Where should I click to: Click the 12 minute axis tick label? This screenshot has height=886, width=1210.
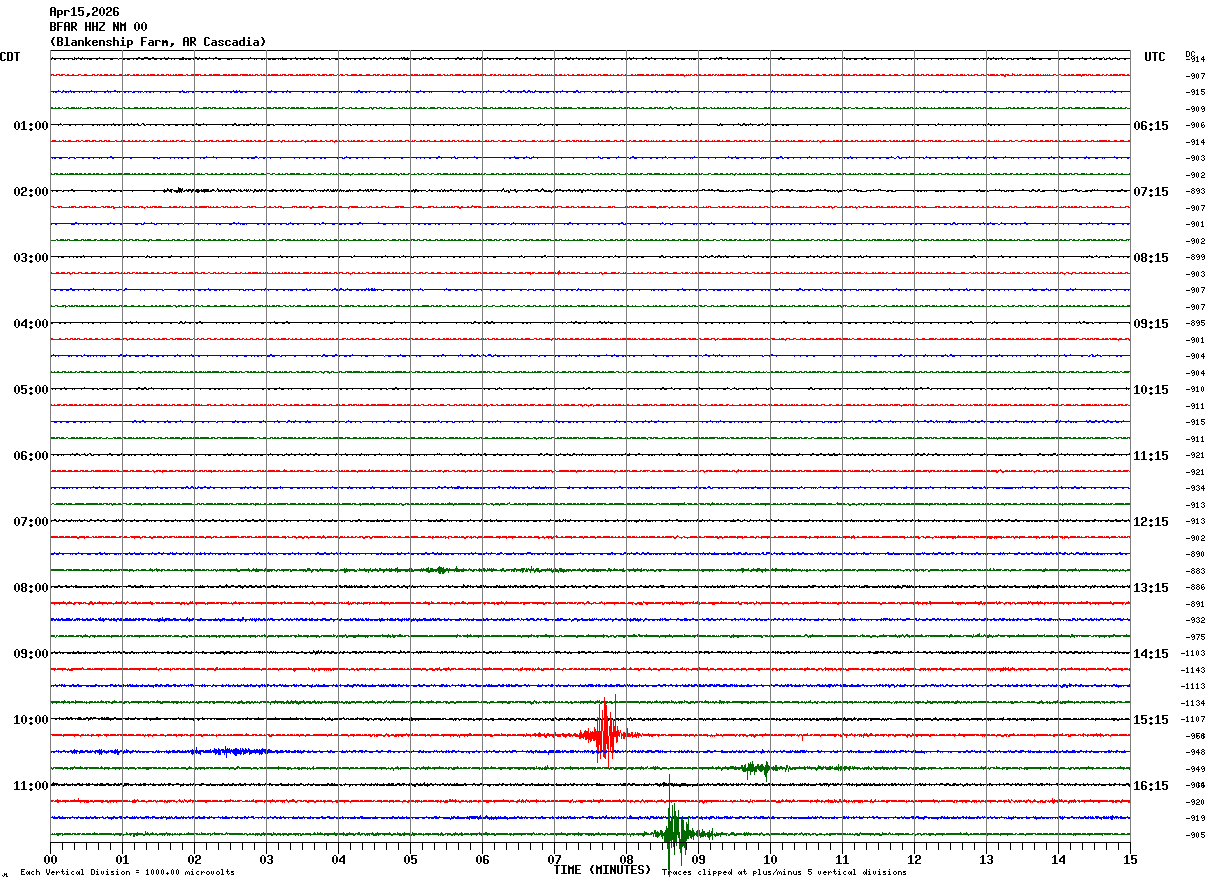[x=915, y=859]
